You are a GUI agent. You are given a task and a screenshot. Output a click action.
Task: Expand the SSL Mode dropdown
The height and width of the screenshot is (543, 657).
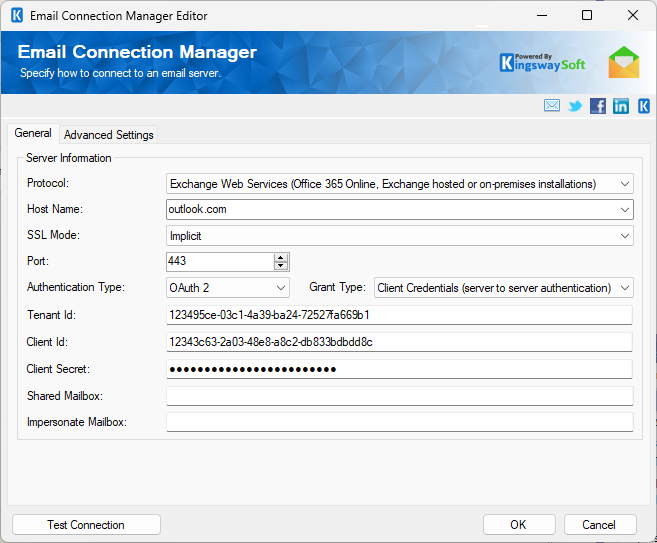pyautogui.click(x=625, y=236)
